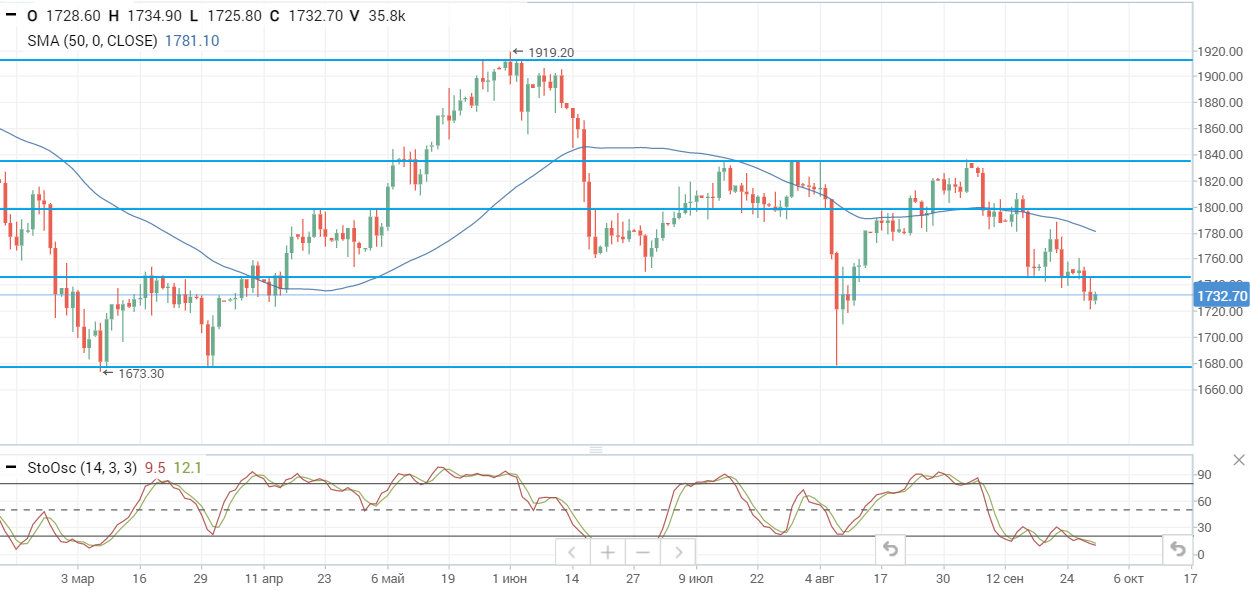Click the 1919.20 high marker label
This screenshot has width=1251, height=591.
point(551,52)
